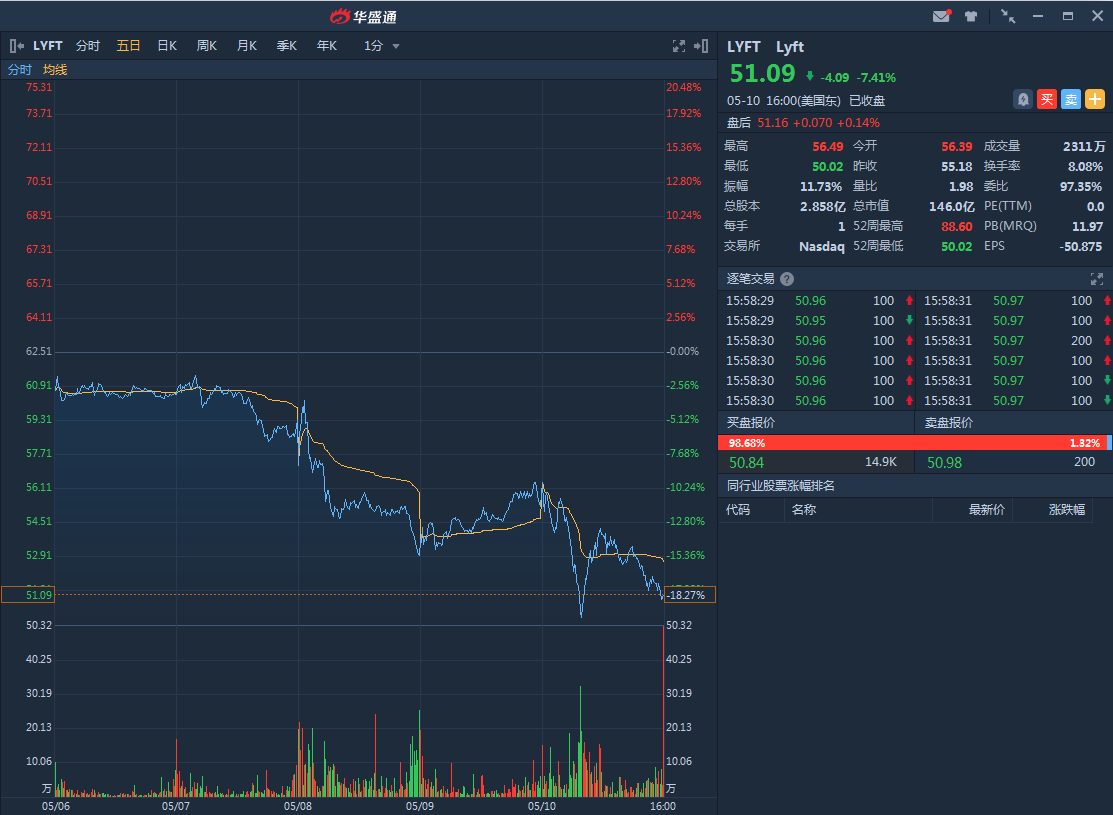Click the 卖盘报价 header
This screenshot has width=1113, height=815.
point(948,422)
